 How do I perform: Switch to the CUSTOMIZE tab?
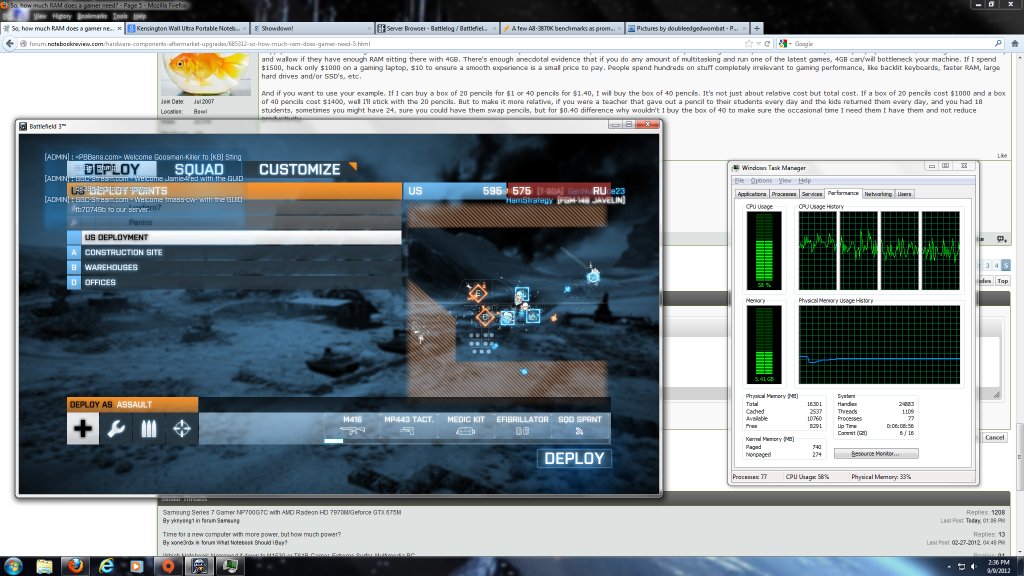pyautogui.click(x=300, y=169)
